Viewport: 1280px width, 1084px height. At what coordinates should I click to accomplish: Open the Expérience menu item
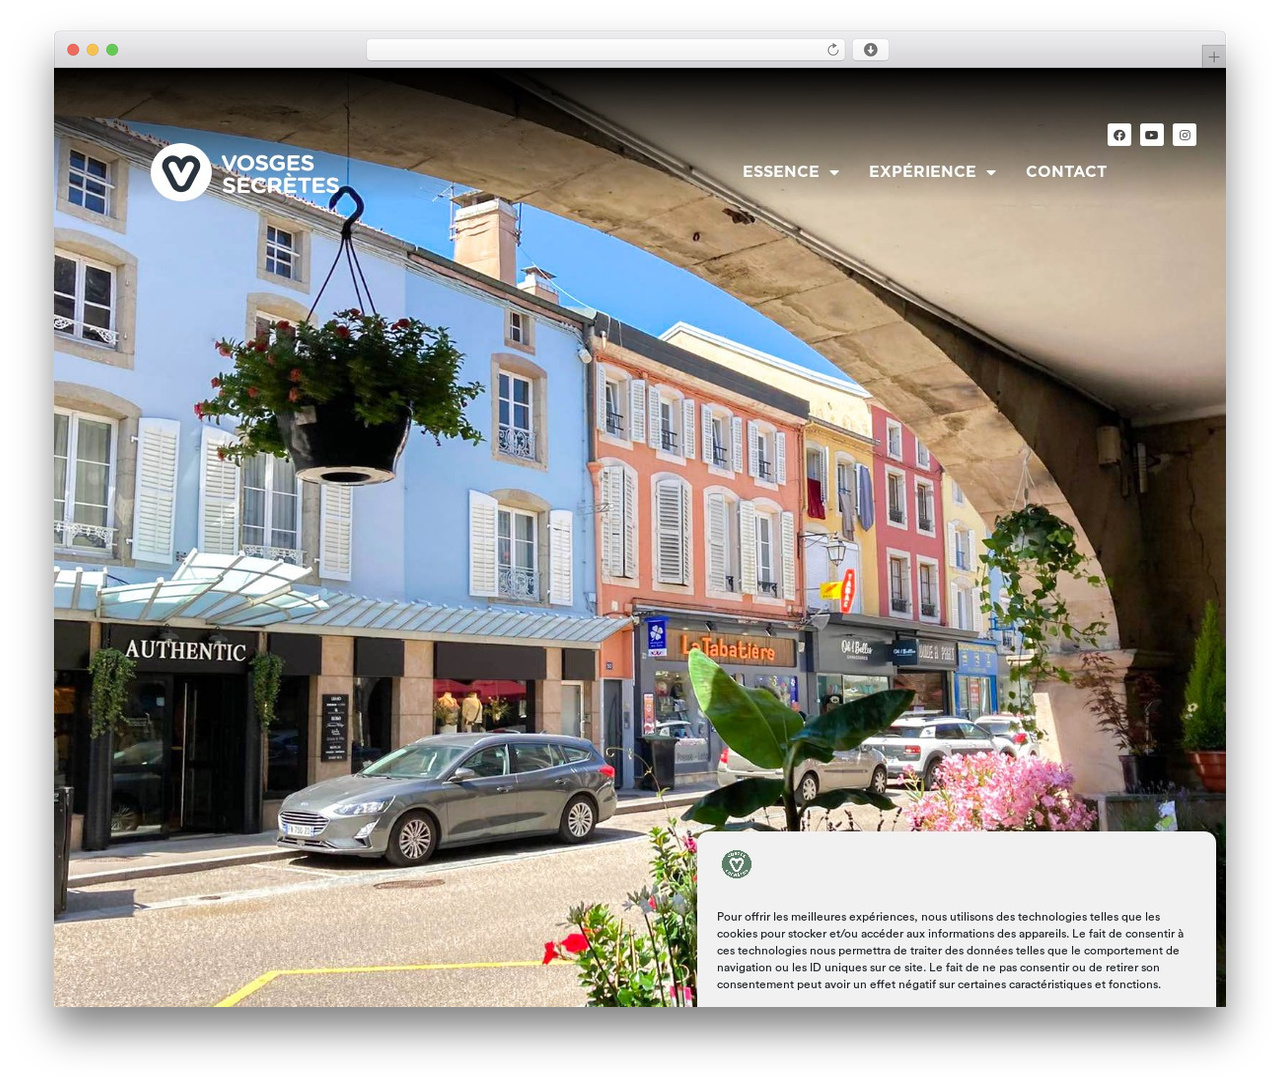[x=922, y=171]
